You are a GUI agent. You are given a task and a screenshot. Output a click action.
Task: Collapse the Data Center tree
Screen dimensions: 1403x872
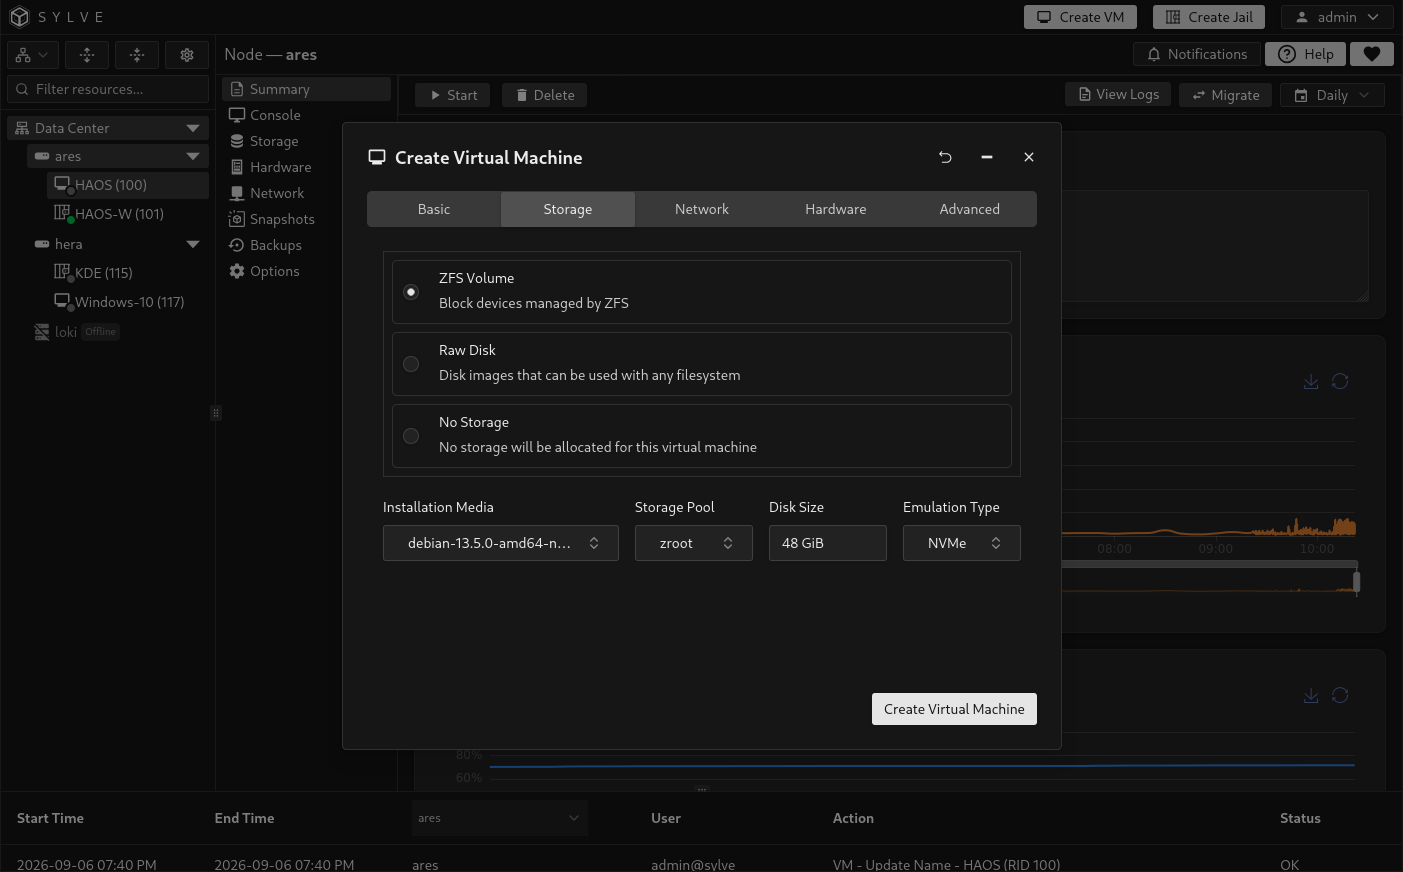click(193, 128)
